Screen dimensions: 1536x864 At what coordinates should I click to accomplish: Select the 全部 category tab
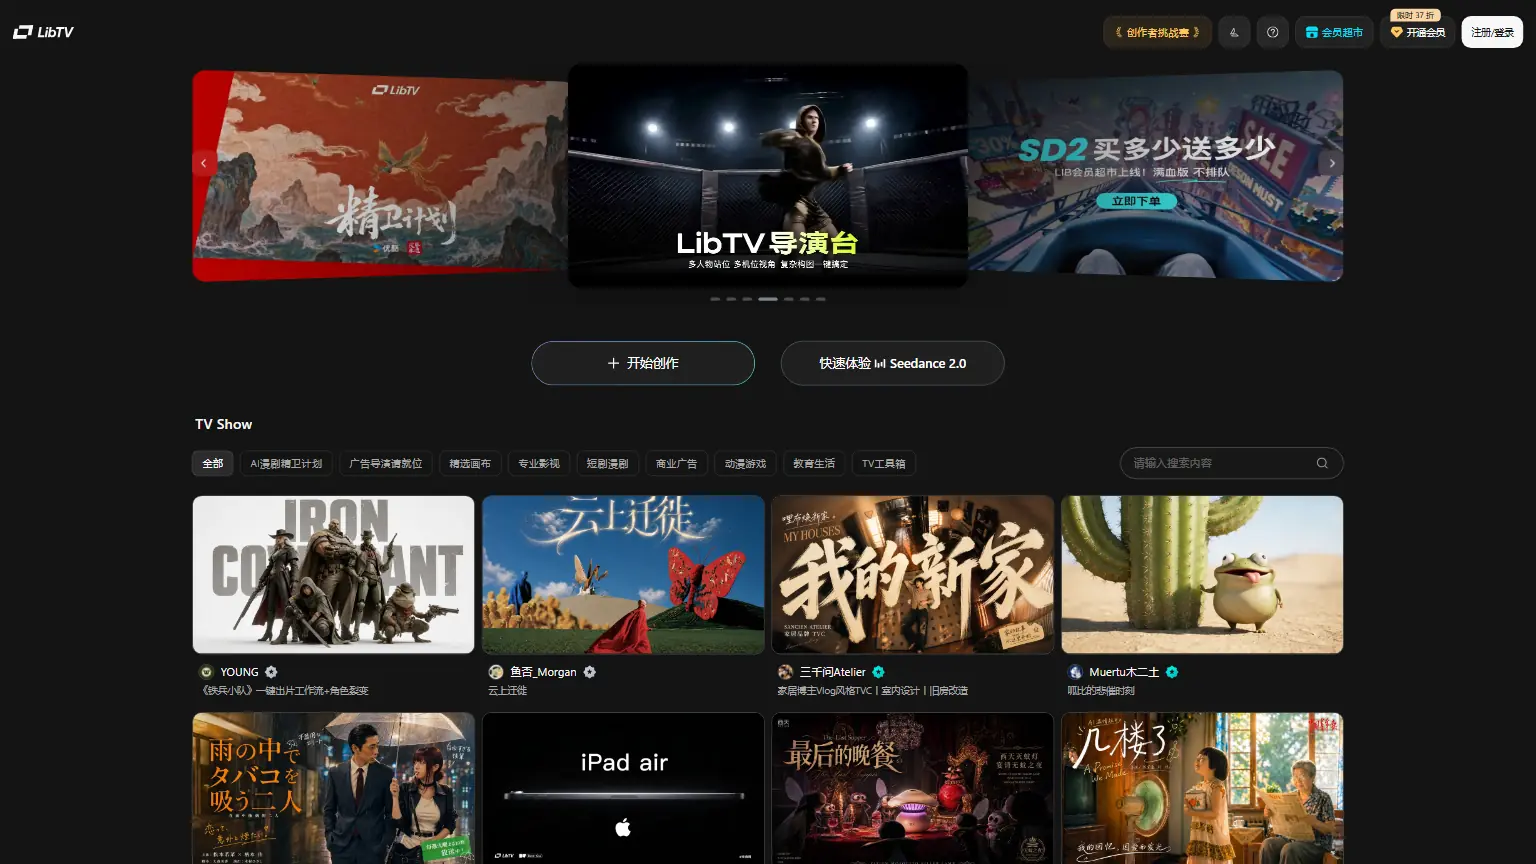[213, 463]
